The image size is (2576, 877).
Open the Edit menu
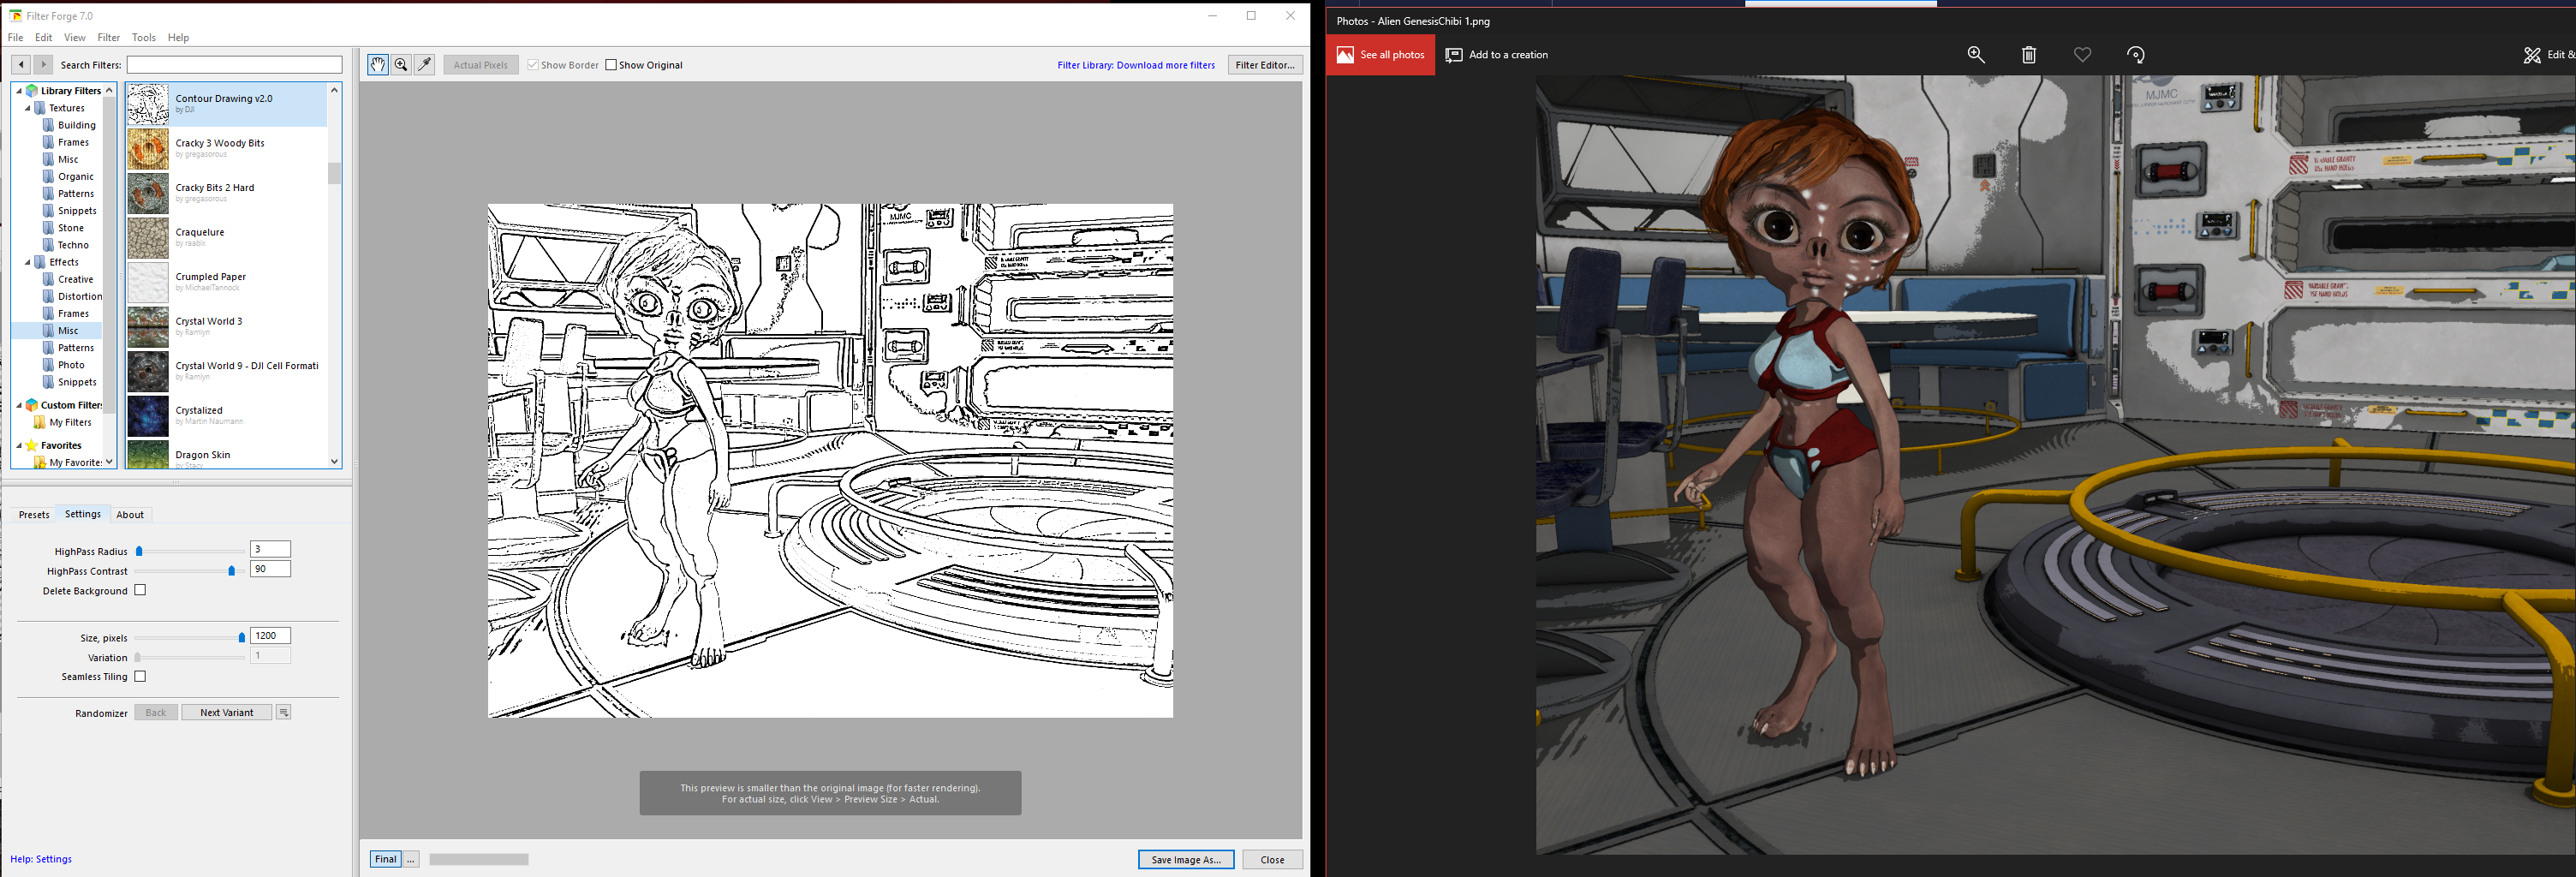pos(44,38)
